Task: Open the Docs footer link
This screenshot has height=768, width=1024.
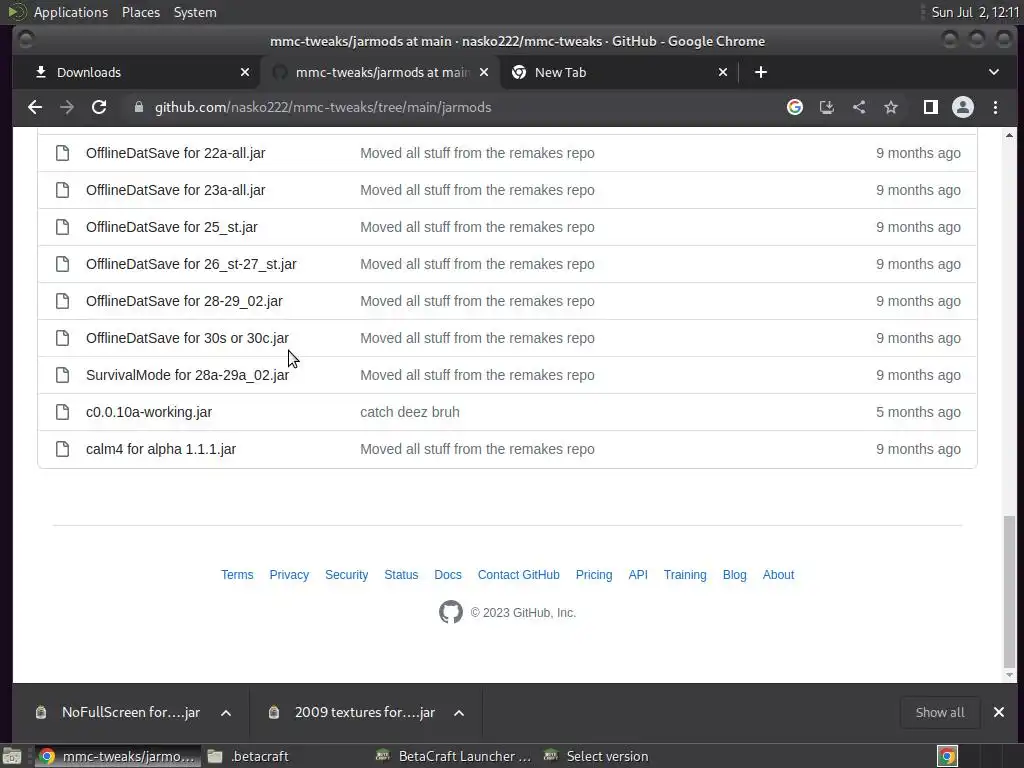Action: point(448,575)
